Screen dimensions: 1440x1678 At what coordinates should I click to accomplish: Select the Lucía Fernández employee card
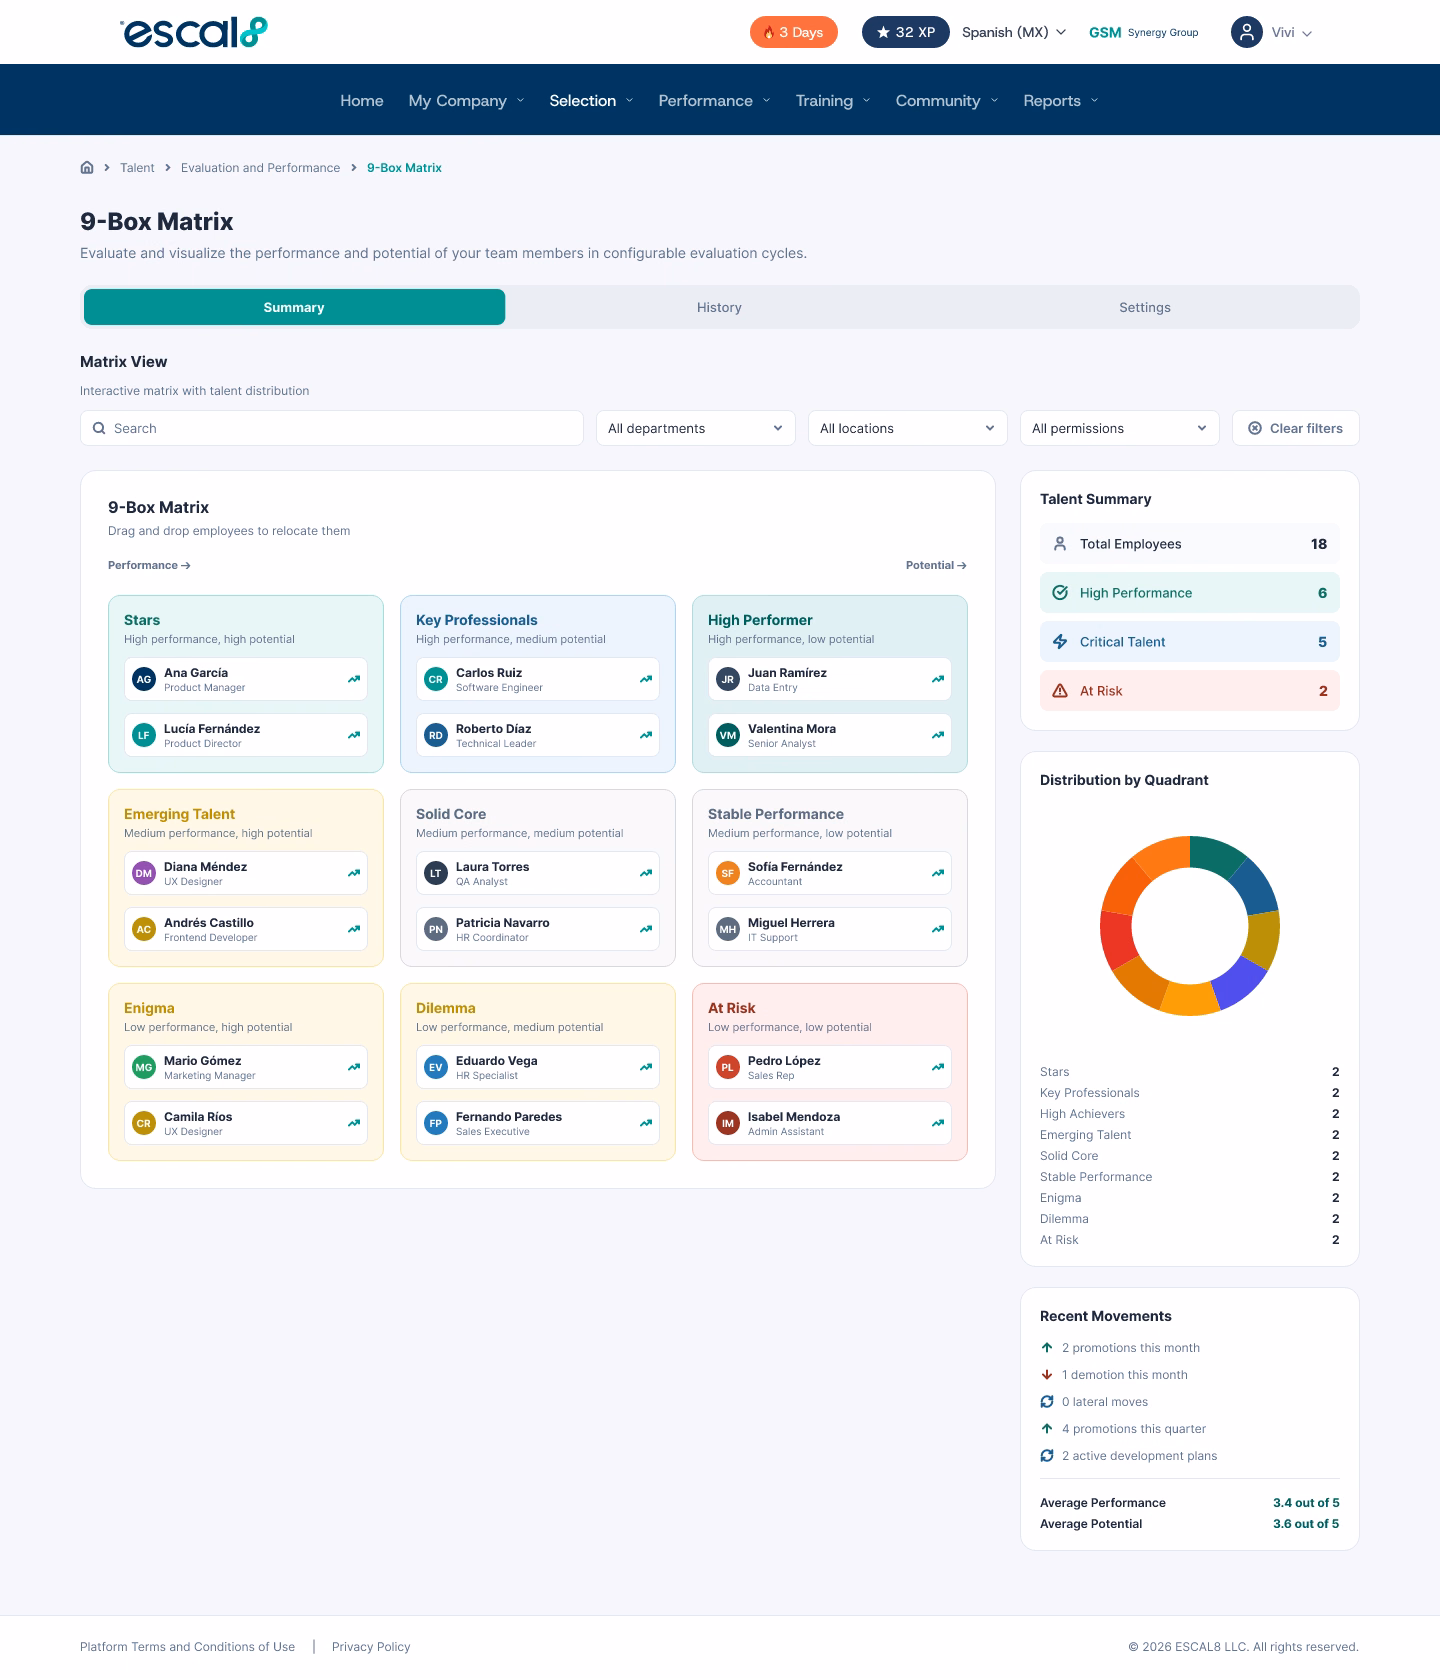pyautogui.click(x=246, y=735)
